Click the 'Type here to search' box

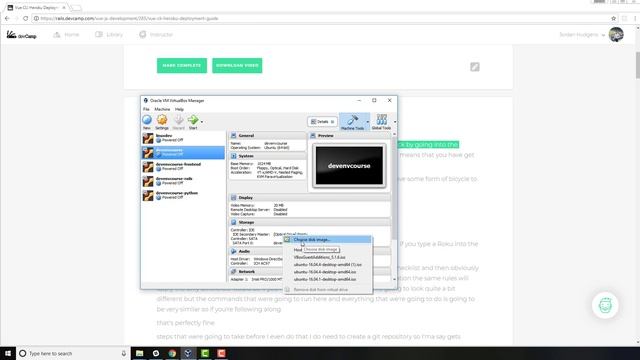click(x=73, y=353)
